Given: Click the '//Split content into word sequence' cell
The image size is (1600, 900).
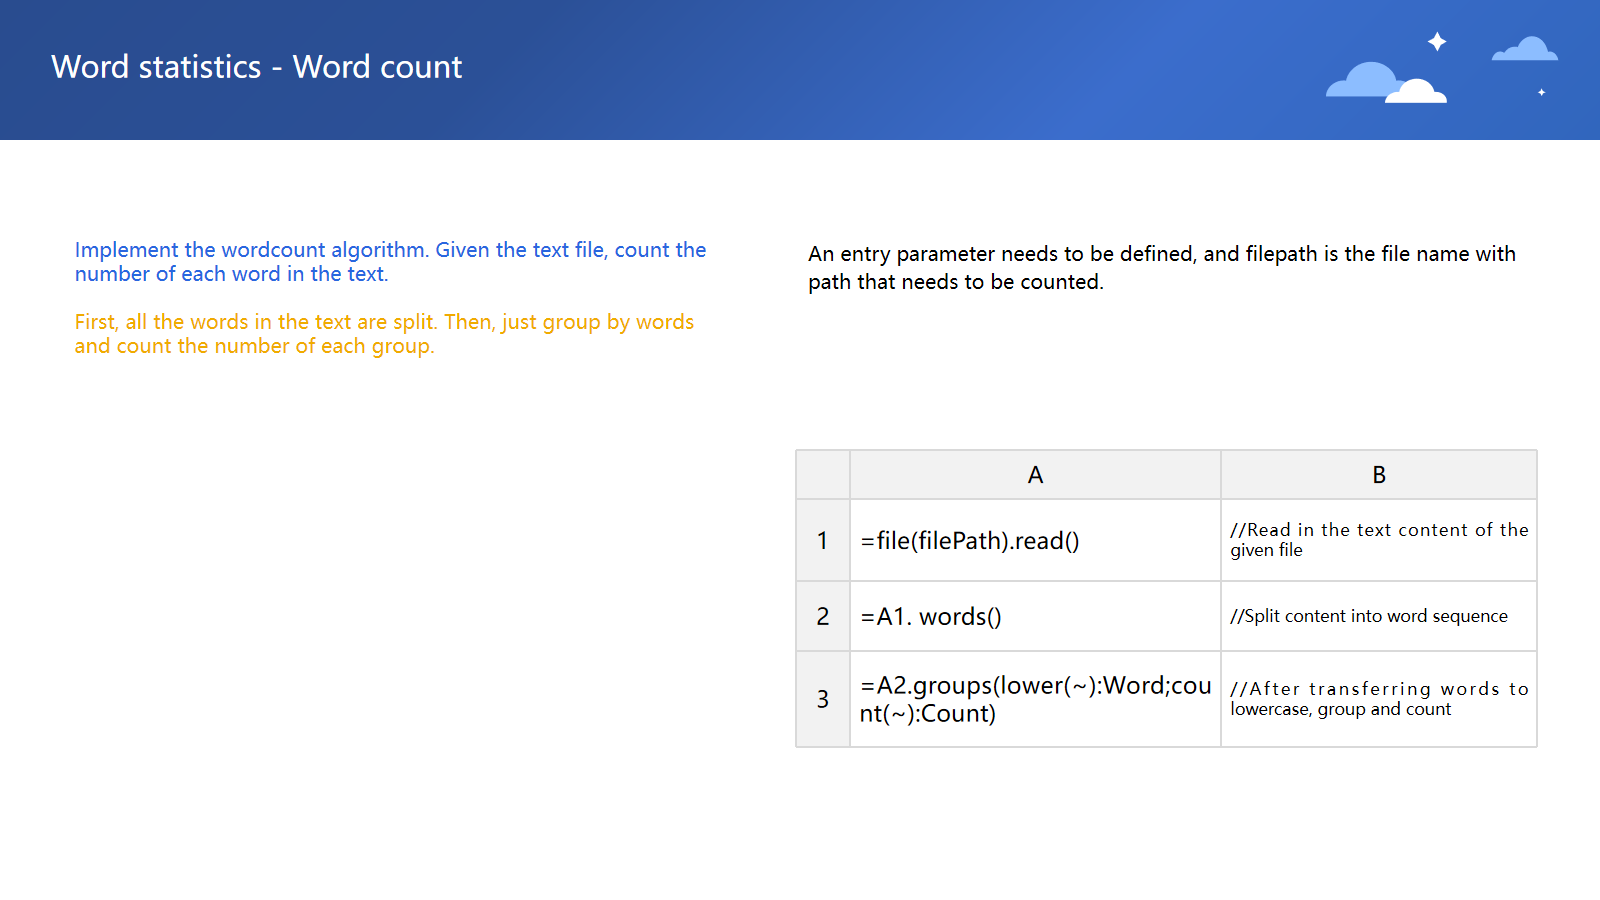Looking at the screenshot, I should [1378, 617].
